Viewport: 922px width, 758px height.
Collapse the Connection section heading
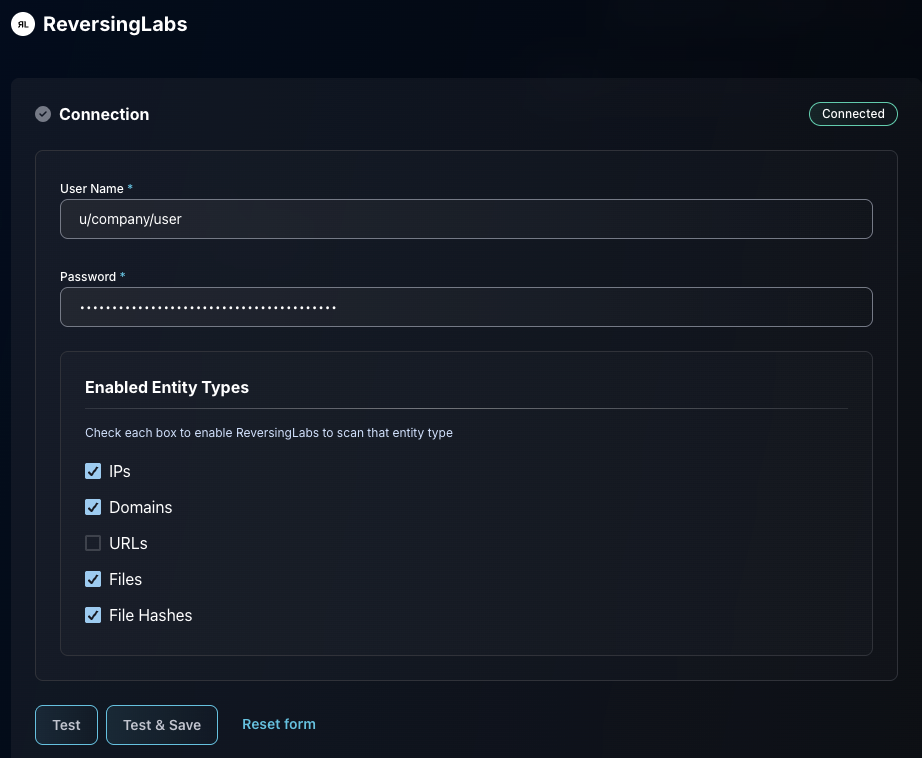(x=104, y=114)
